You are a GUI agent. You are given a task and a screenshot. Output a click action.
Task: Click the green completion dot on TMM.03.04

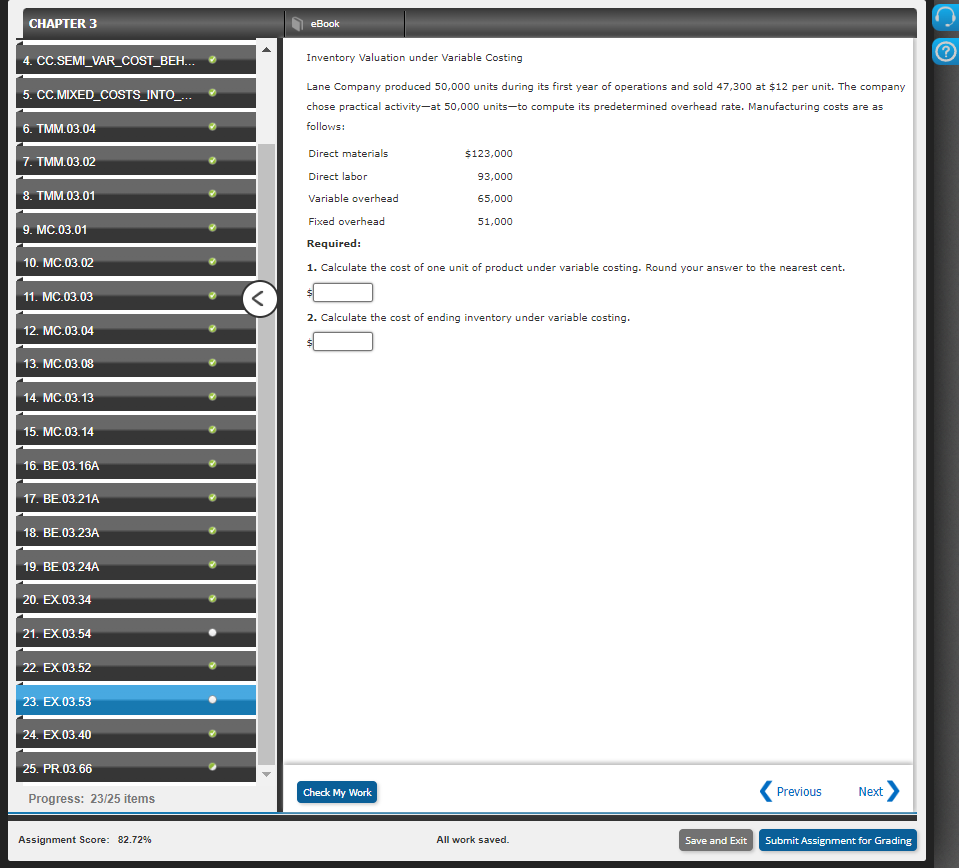pos(211,127)
